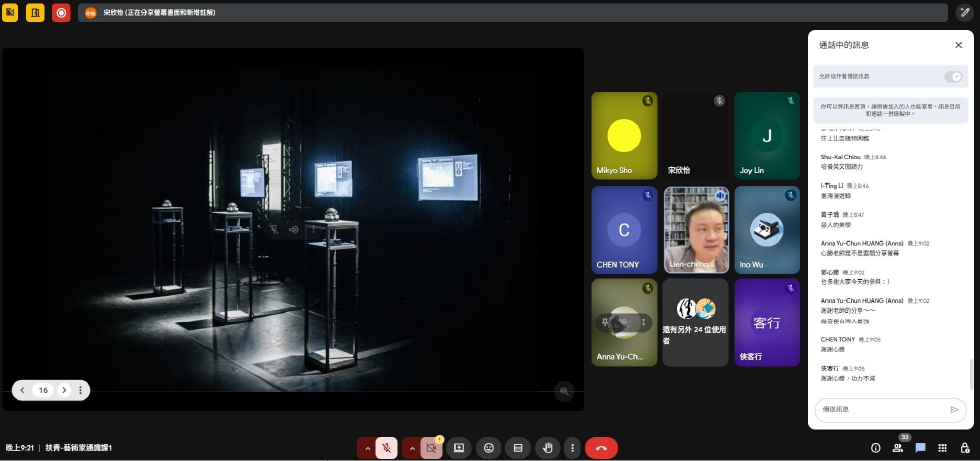Open host controls lock icon
980x461 pixels.
pyautogui.click(x=964, y=448)
